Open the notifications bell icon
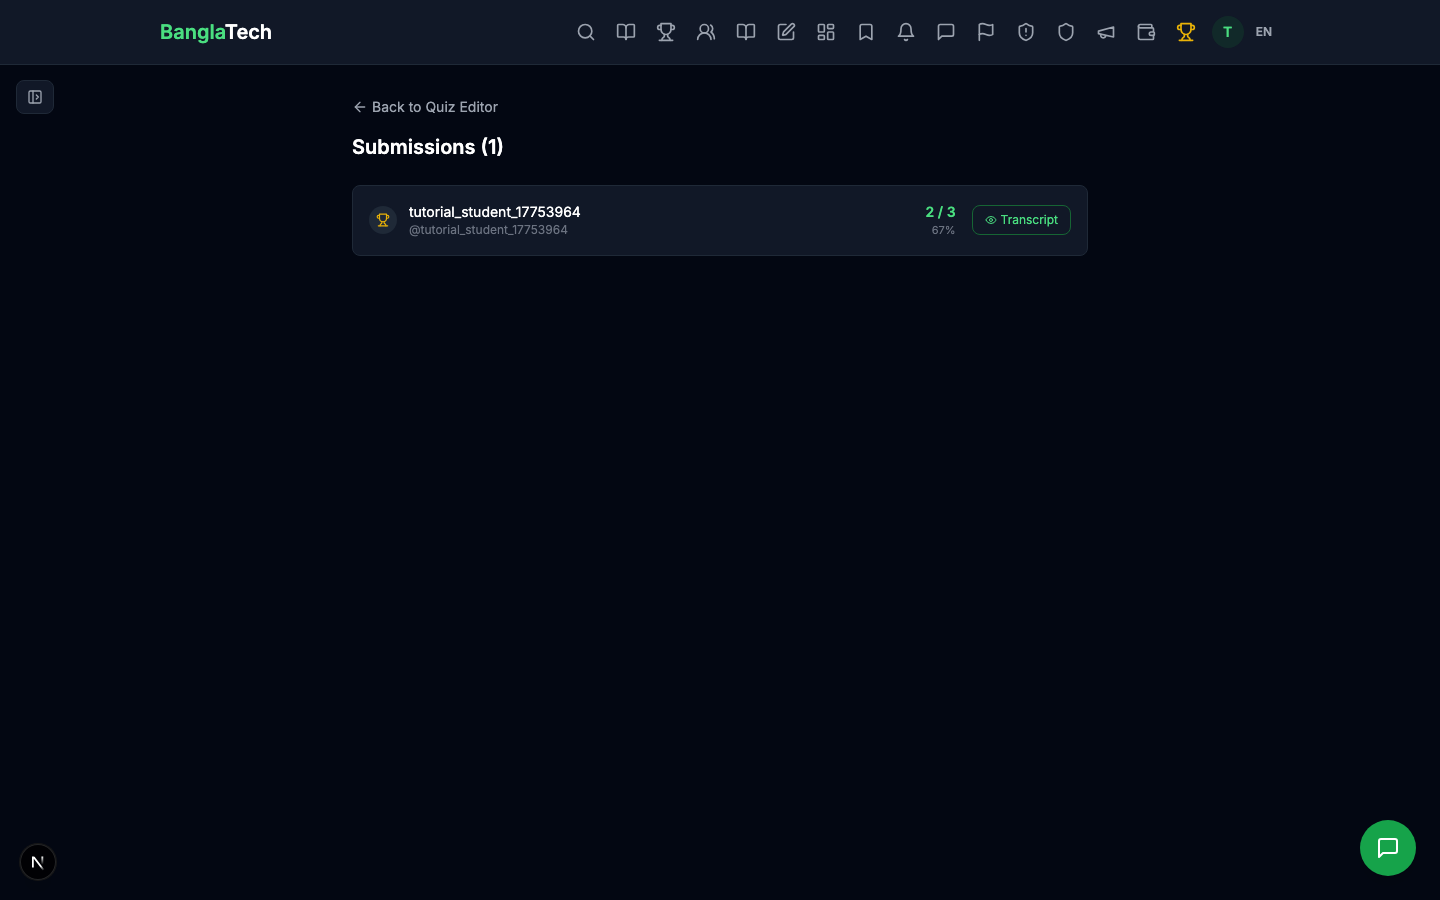This screenshot has width=1440, height=900. (x=906, y=32)
